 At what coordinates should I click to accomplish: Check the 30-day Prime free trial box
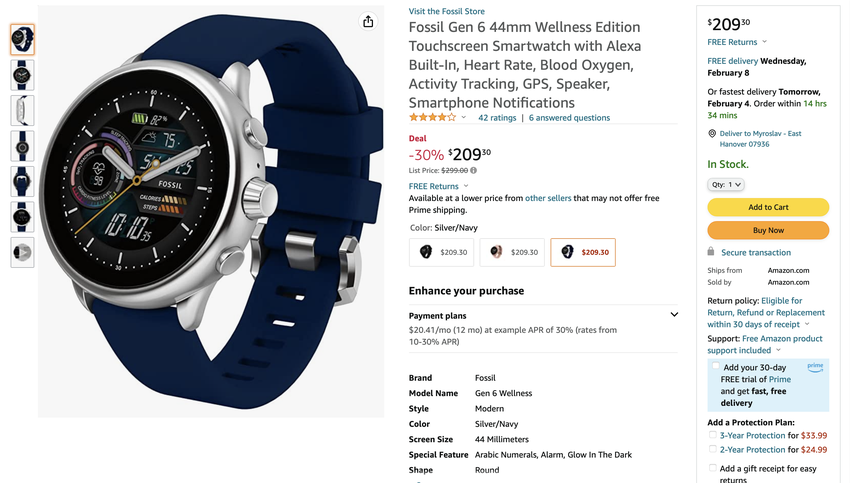tap(715, 368)
